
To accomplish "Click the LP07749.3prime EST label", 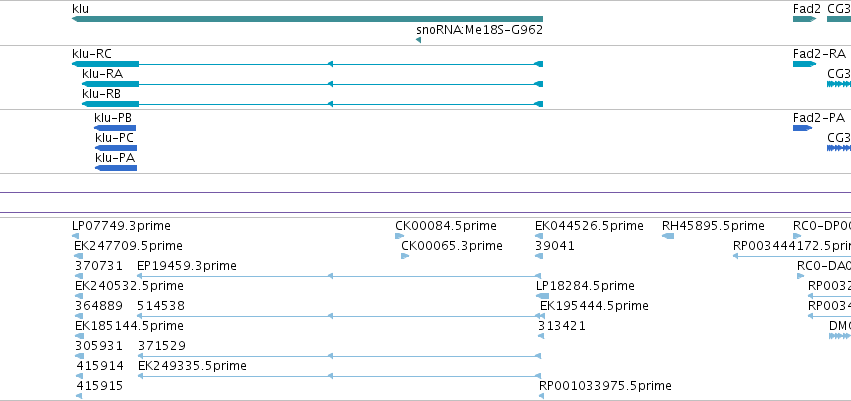I will pos(121,226).
